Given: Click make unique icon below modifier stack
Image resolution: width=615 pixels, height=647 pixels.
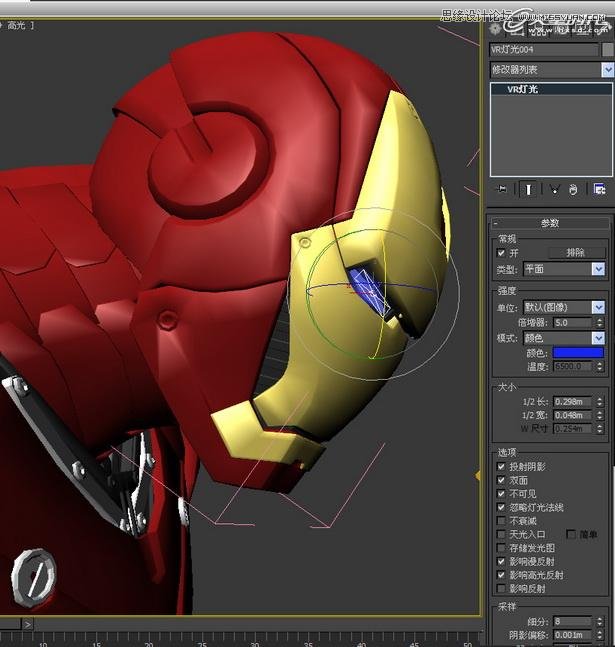Looking at the screenshot, I should point(554,189).
